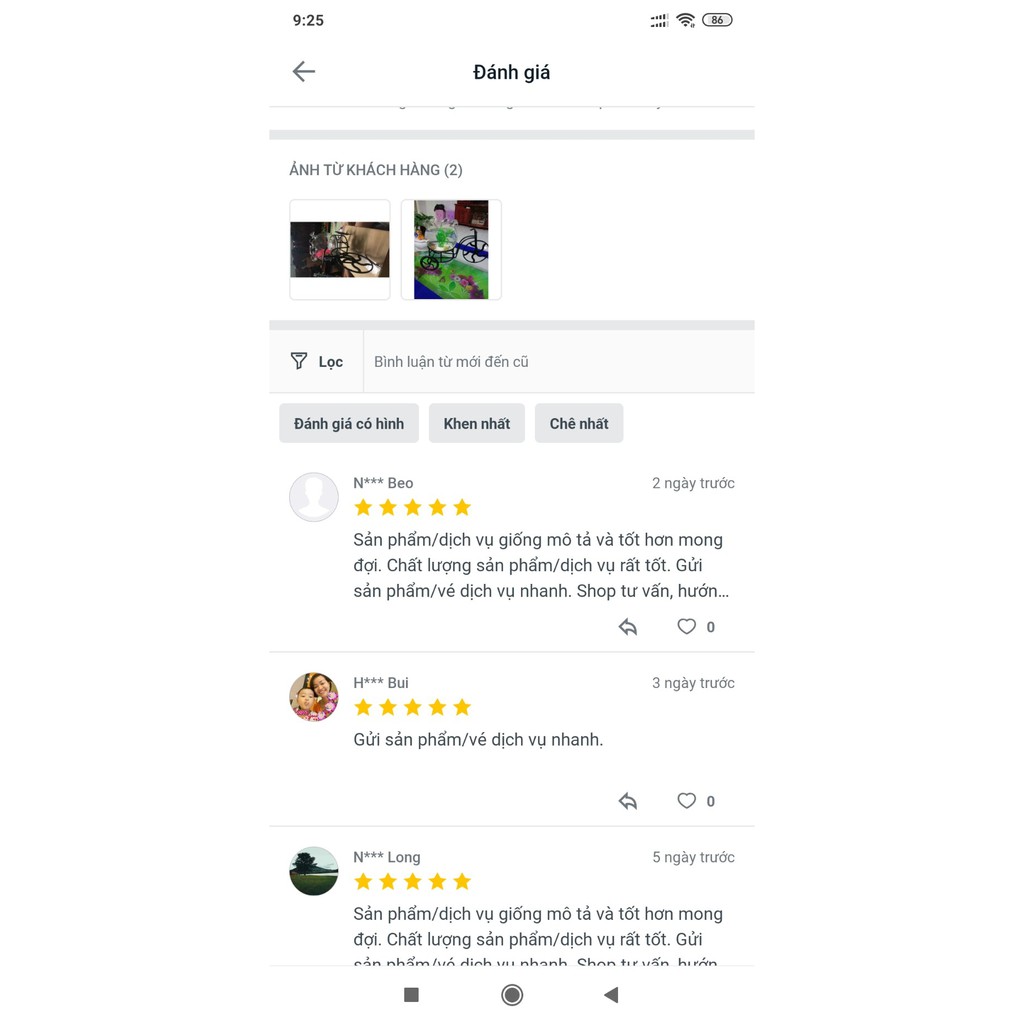1024x1024 pixels.
Task: Select the 'Chê nhất' filter chip
Action: 579,423
